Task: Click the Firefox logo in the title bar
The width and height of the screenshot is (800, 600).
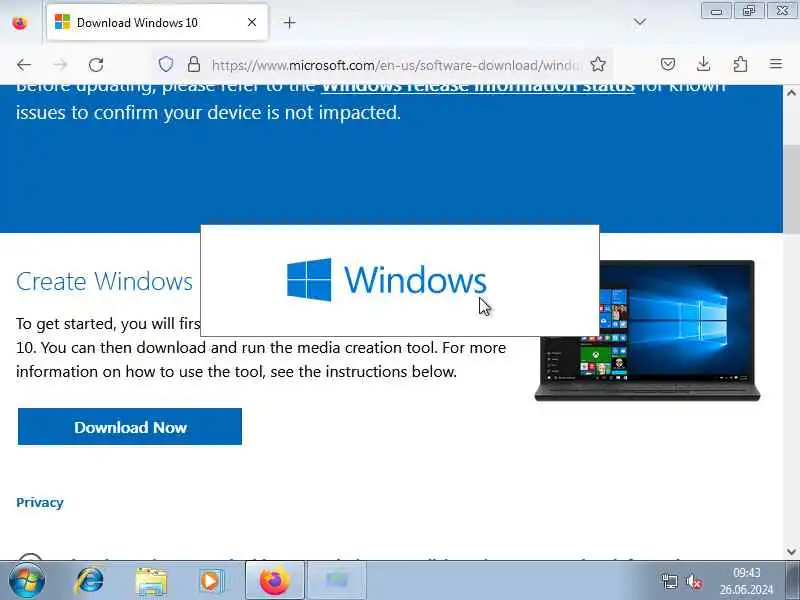Action: pyautogui.click(x=19, y=22)
